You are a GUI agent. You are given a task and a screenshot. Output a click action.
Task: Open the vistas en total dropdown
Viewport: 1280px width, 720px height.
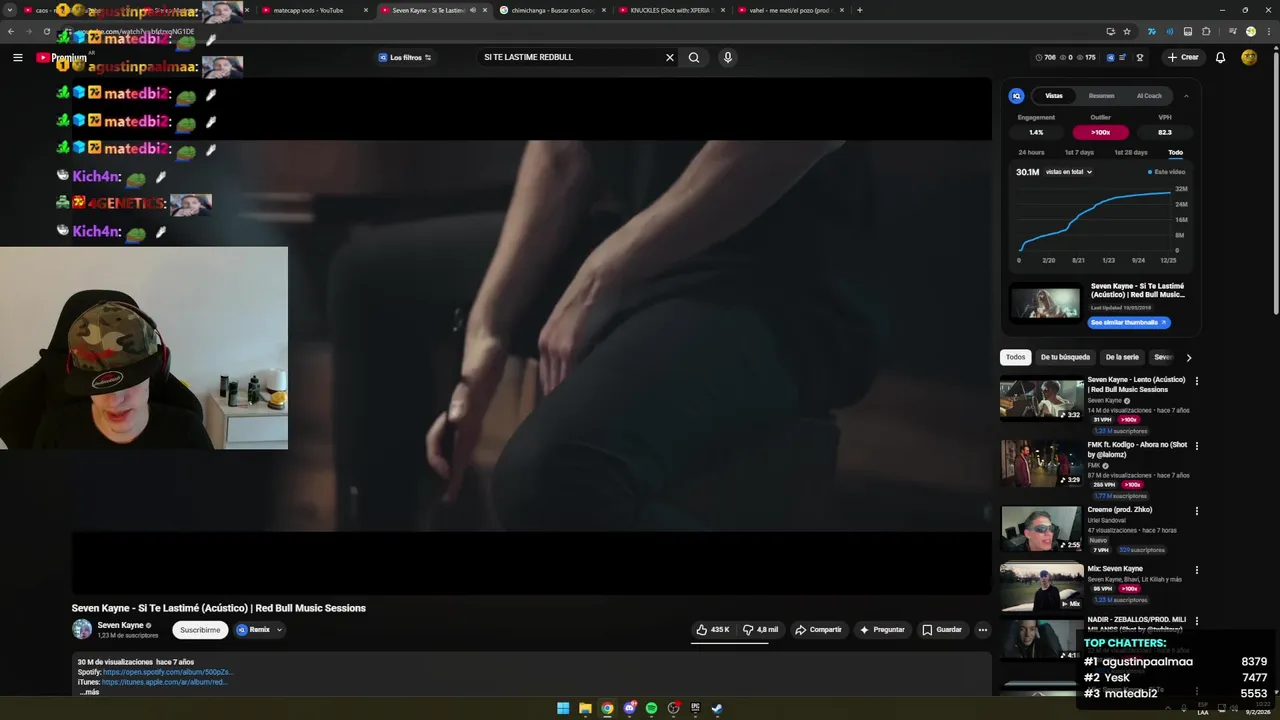tap(1069, 172)
